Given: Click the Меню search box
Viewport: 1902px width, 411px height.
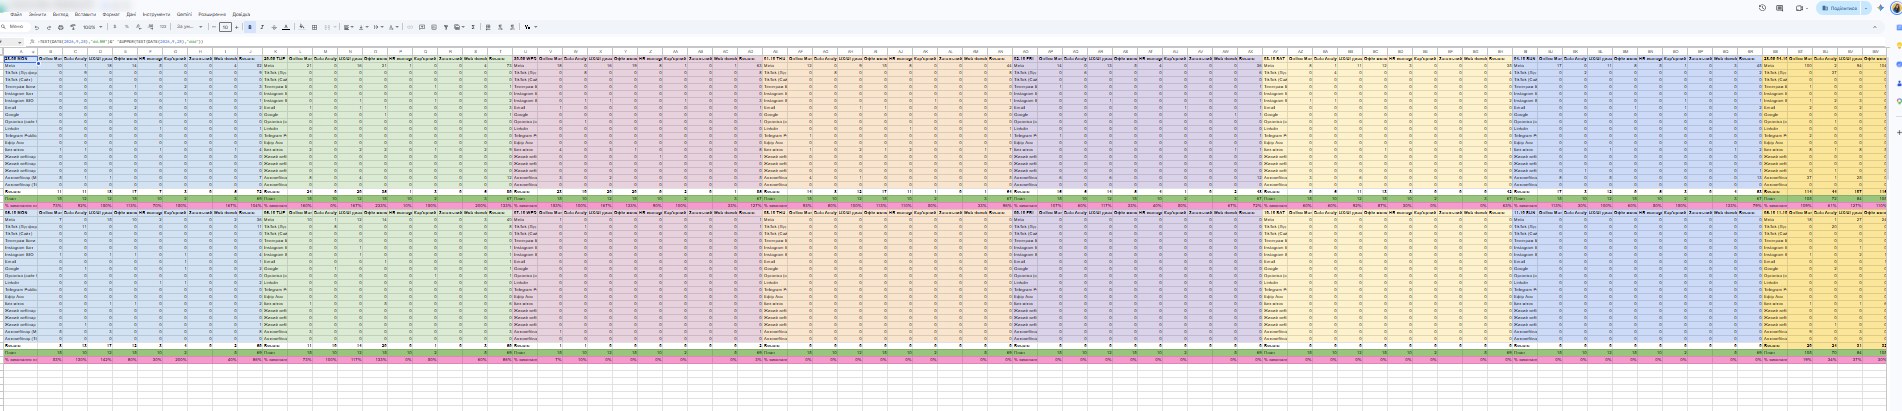Looking at the screenshot, I should 16,27.
